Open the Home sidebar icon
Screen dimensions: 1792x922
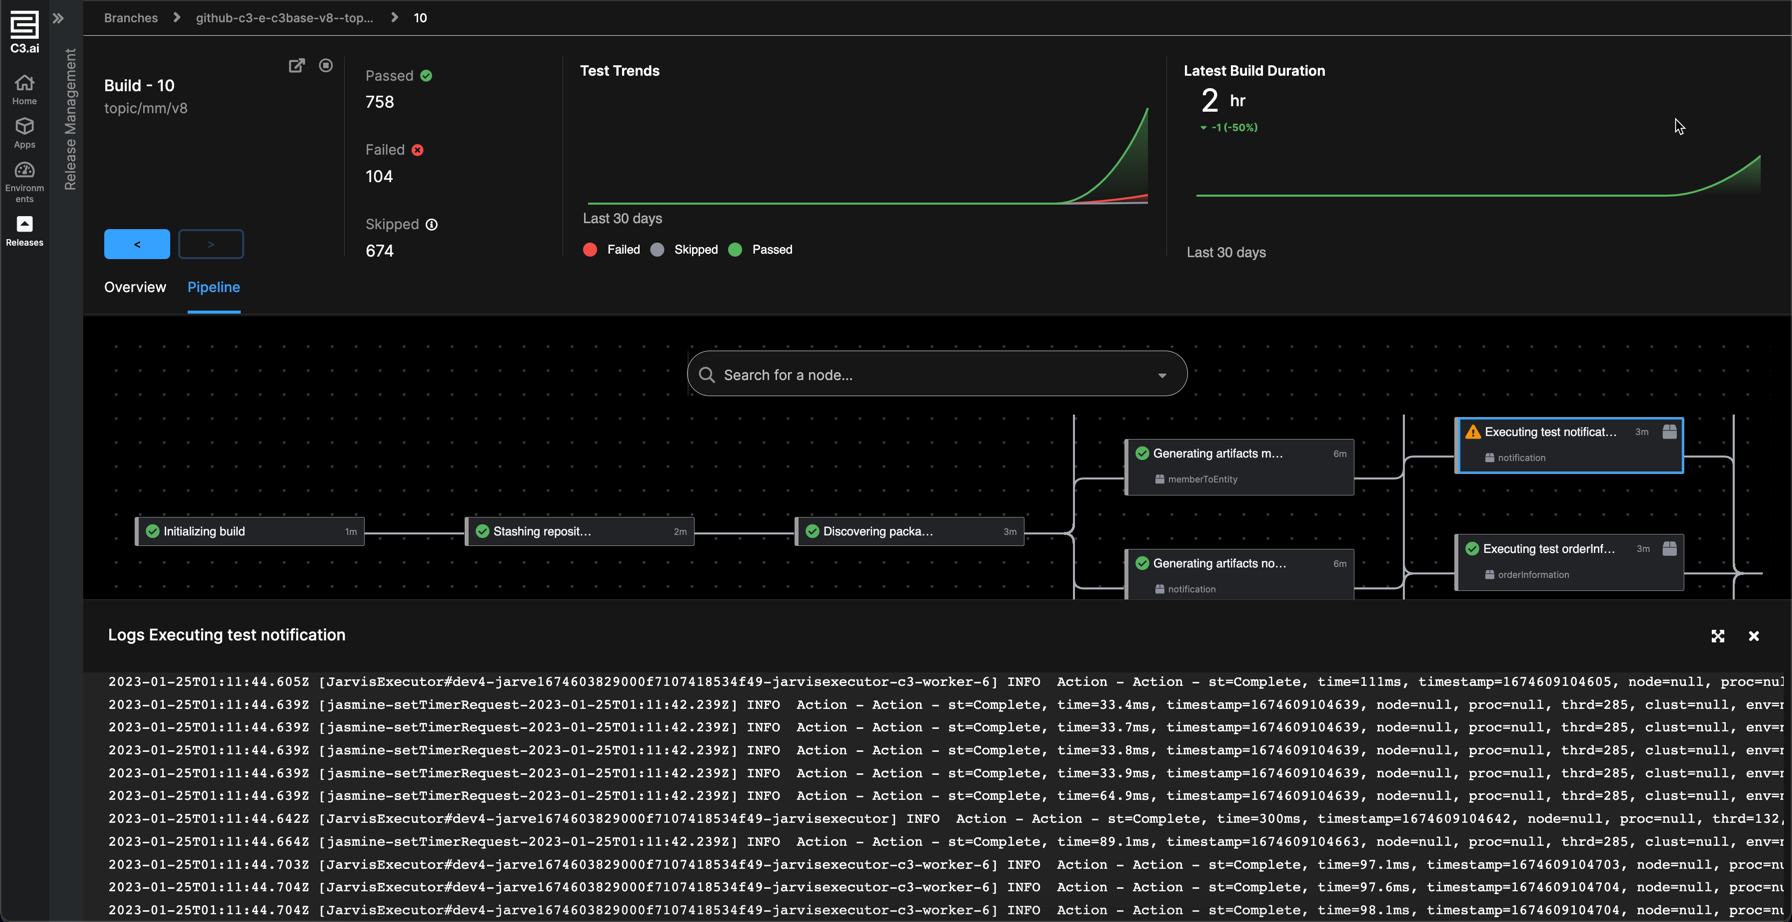point(24,89)
